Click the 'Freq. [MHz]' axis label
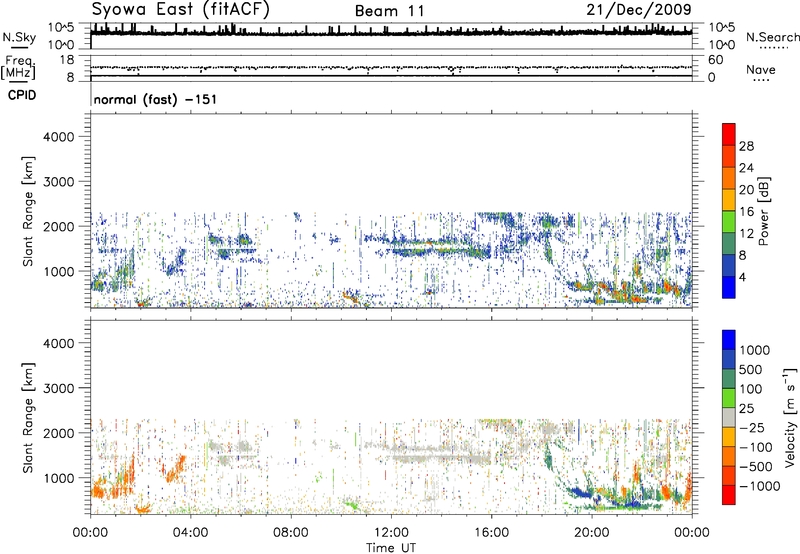 18,68
